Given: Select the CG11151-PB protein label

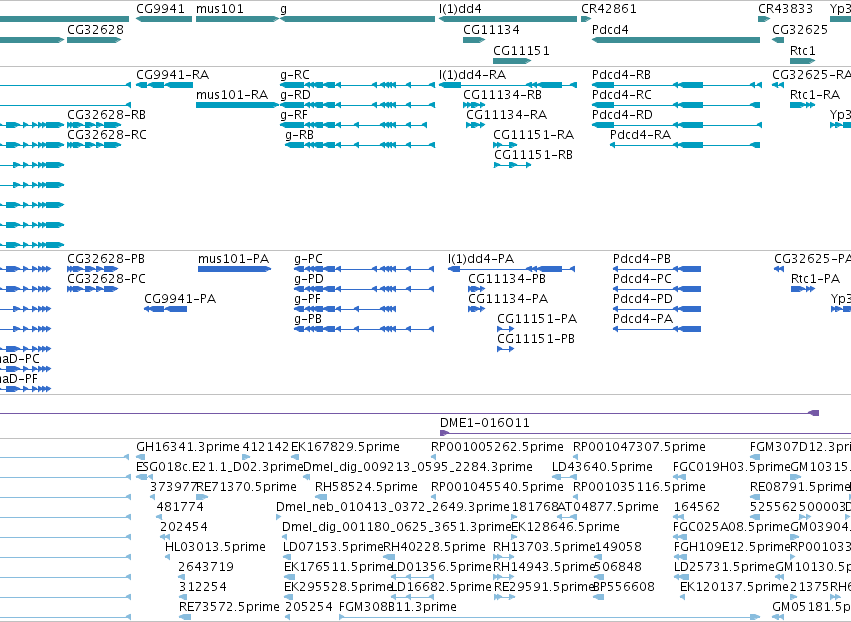Looking at the screenshot, I should [x=536, y=339].
